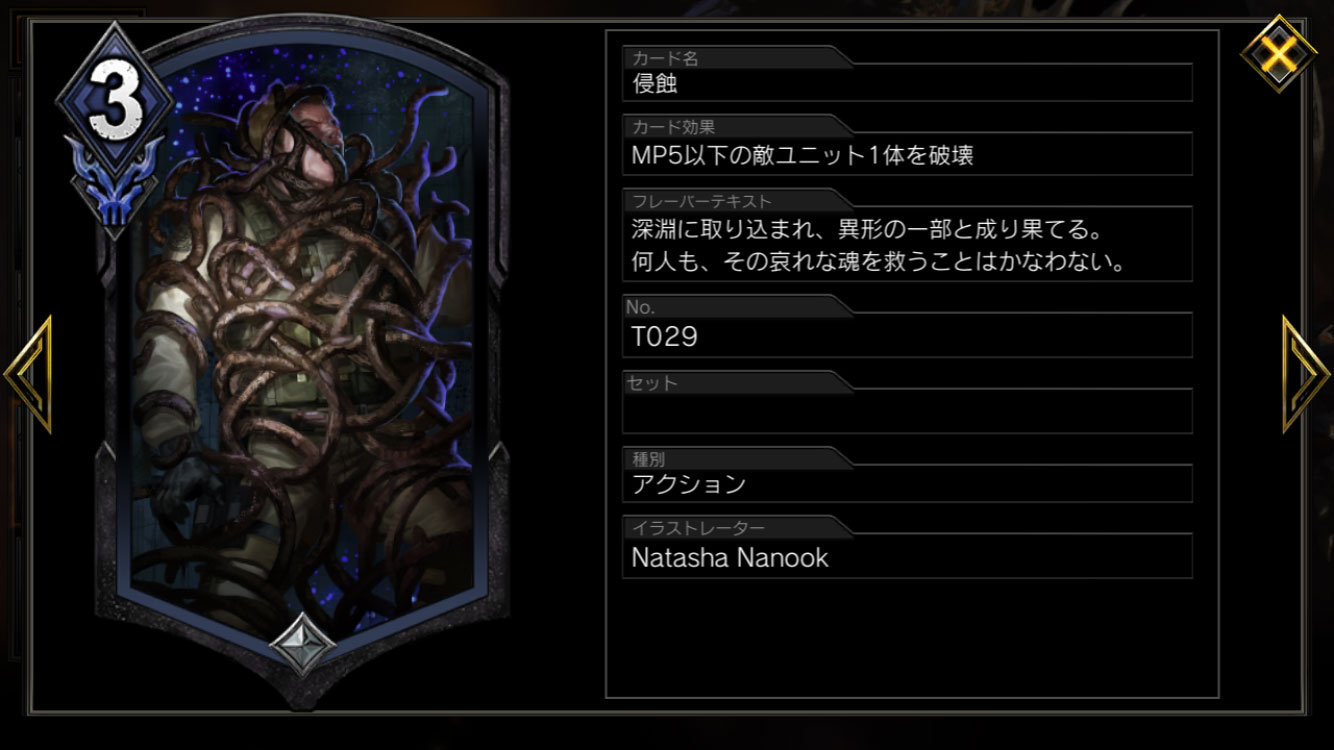Select the card name field 侵蝕
This screenshot has height=750, width=1334.
point(907,83)
